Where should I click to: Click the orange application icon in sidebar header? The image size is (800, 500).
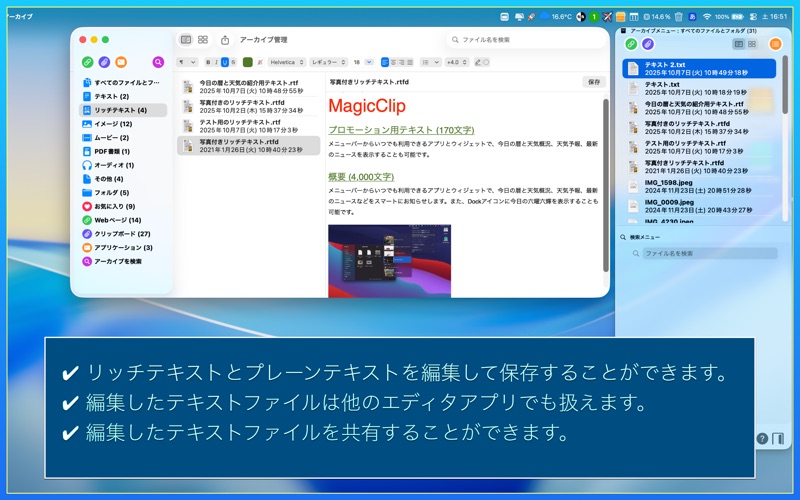click(x=121, y=62)
